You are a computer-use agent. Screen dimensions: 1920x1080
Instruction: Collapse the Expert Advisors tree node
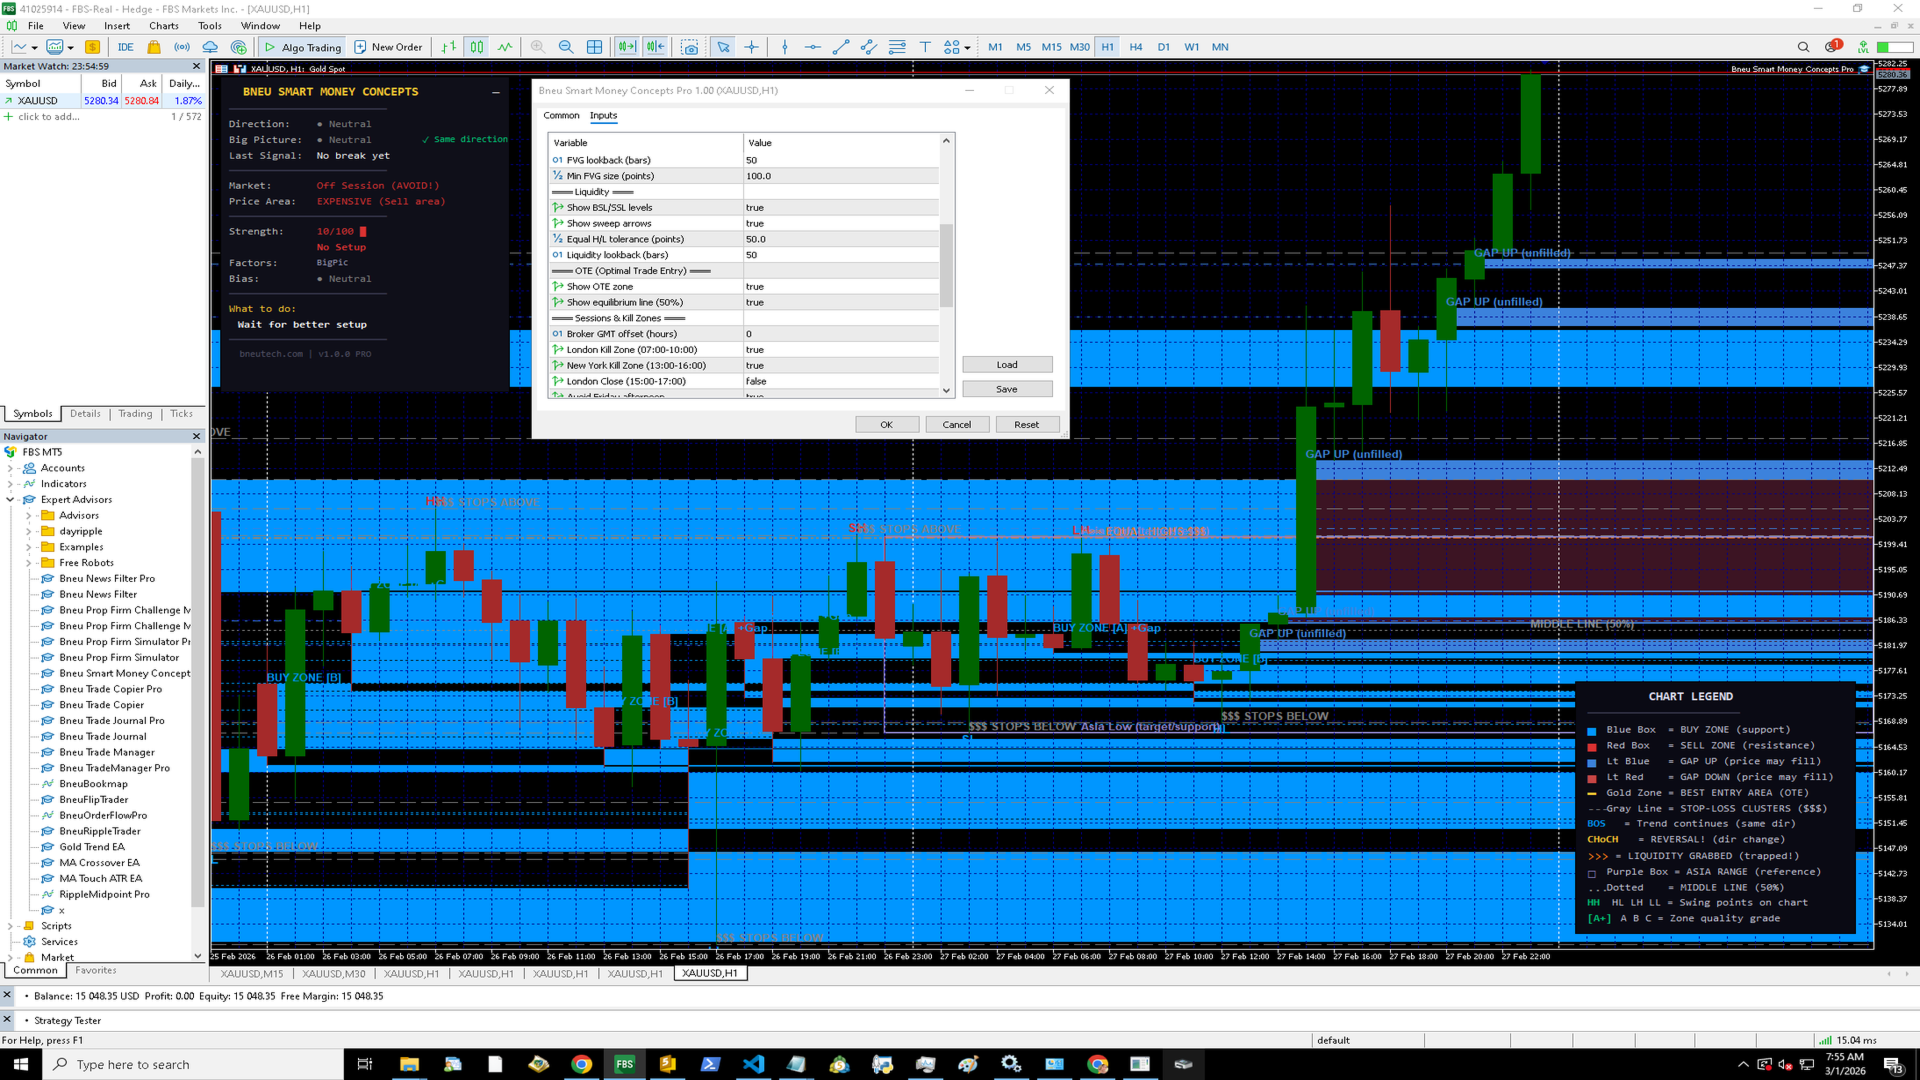(x=11, y=500)
